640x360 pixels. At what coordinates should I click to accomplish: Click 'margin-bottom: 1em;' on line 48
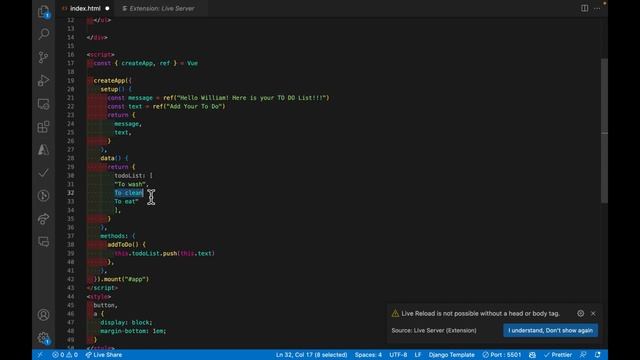(x=133, y=331)
